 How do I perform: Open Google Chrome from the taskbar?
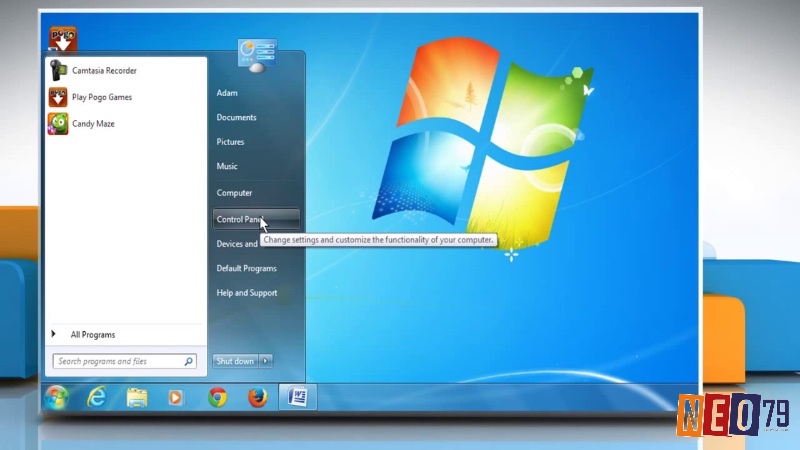217,397
